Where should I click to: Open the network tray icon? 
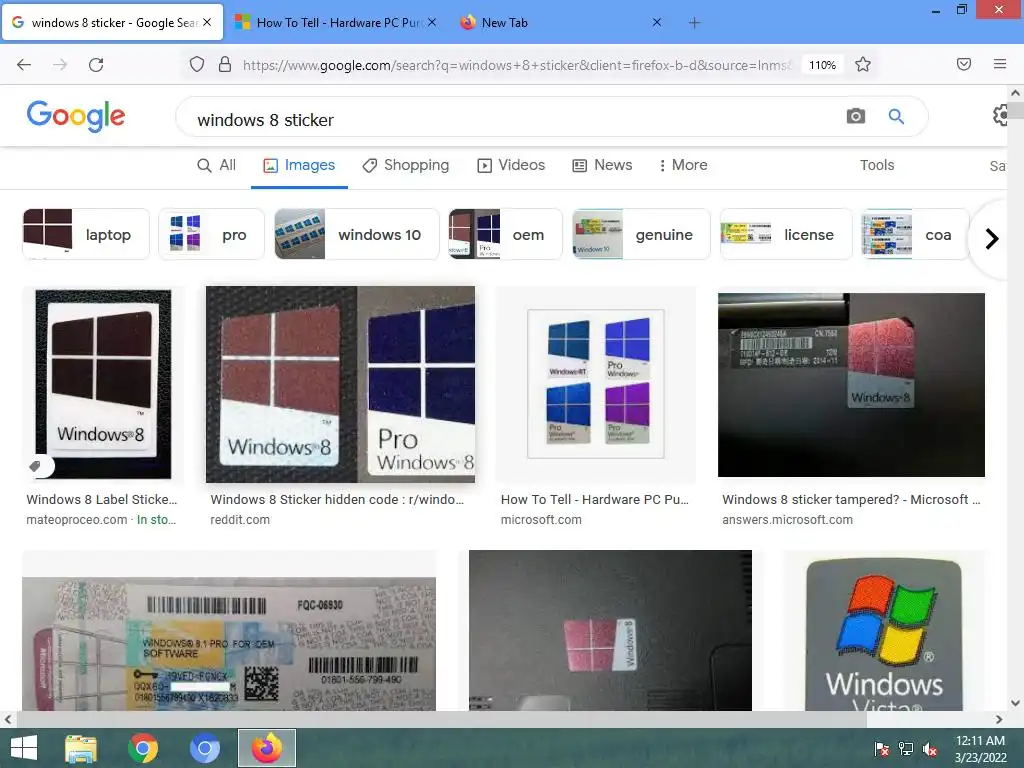pyautogui.click(x=906, y=749)
